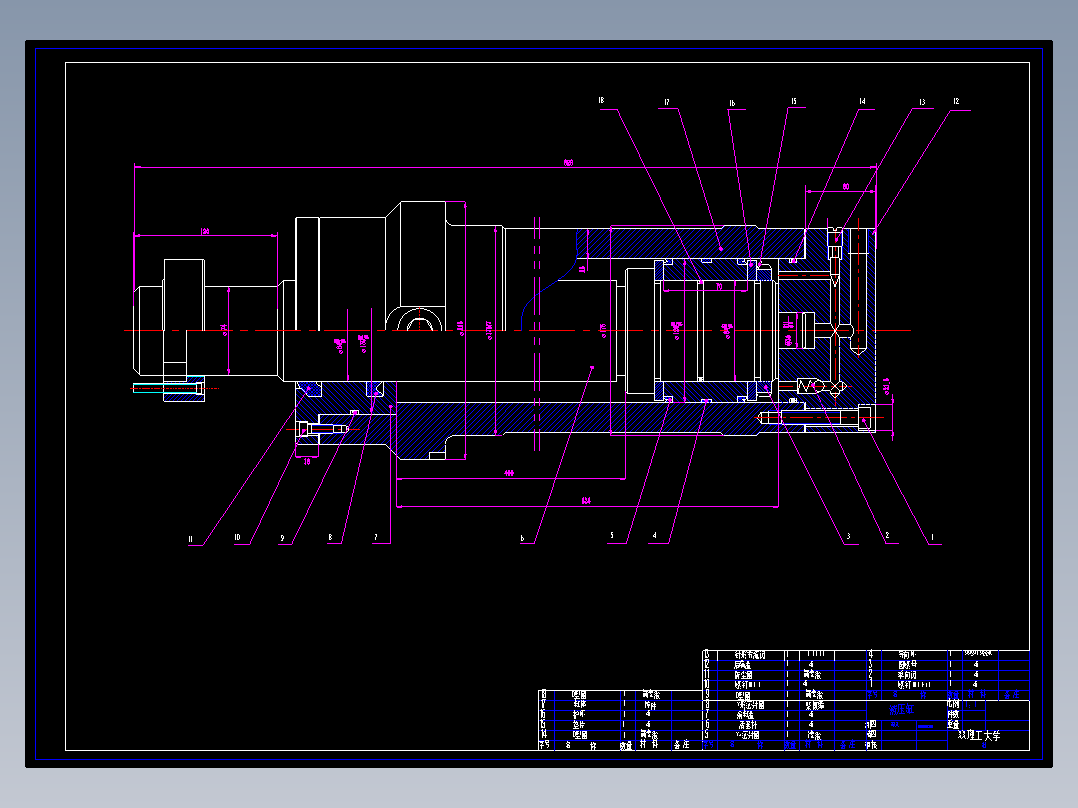The image size is (1078, 808).
Task: Select the 16 dimension under the gland flange
Action: click(307, 461)
